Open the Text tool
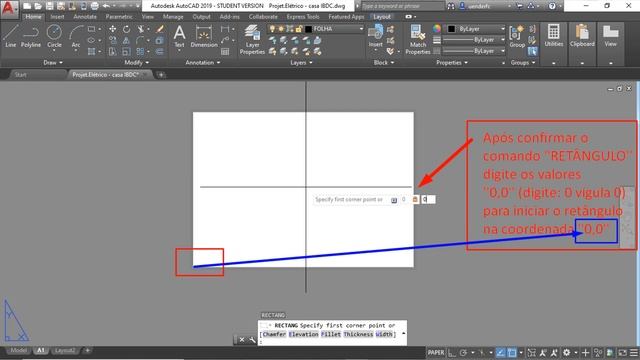Viewport: 640px width, 360px height. (x=179, y=37)
